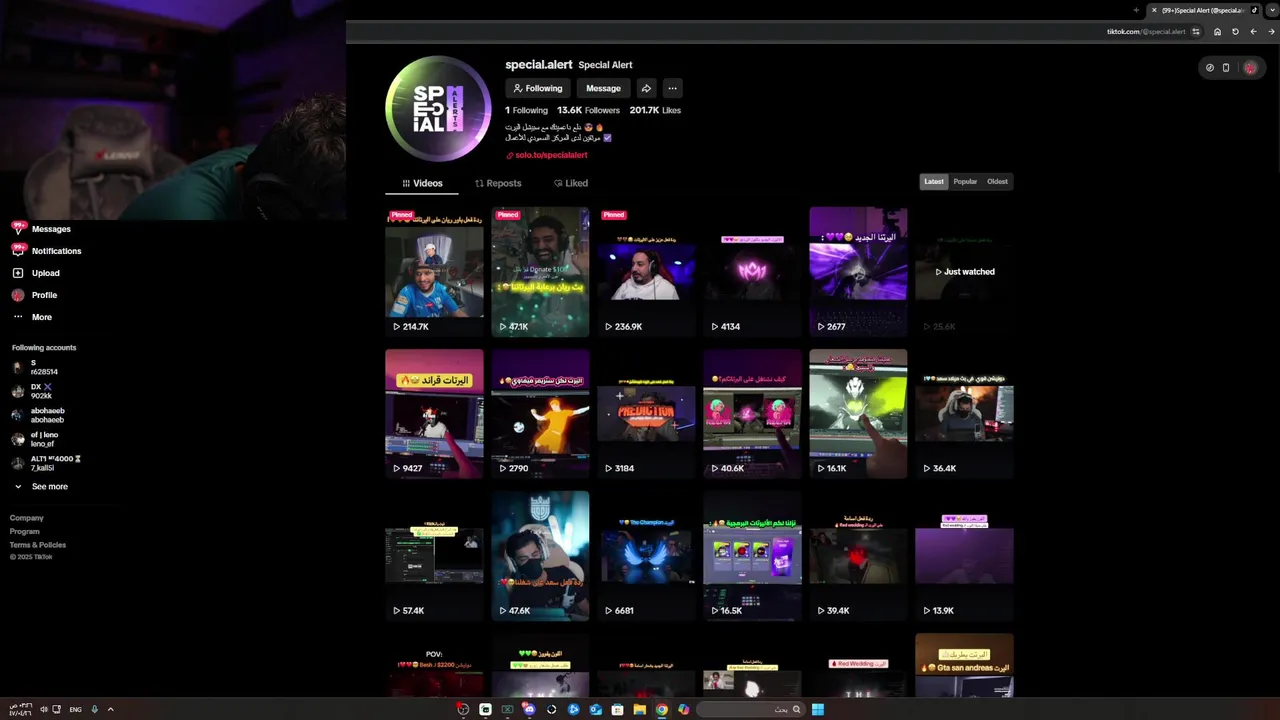
Task: Toggle the Following button on profile
Action: pyautogui.click(x=538, y=88)
